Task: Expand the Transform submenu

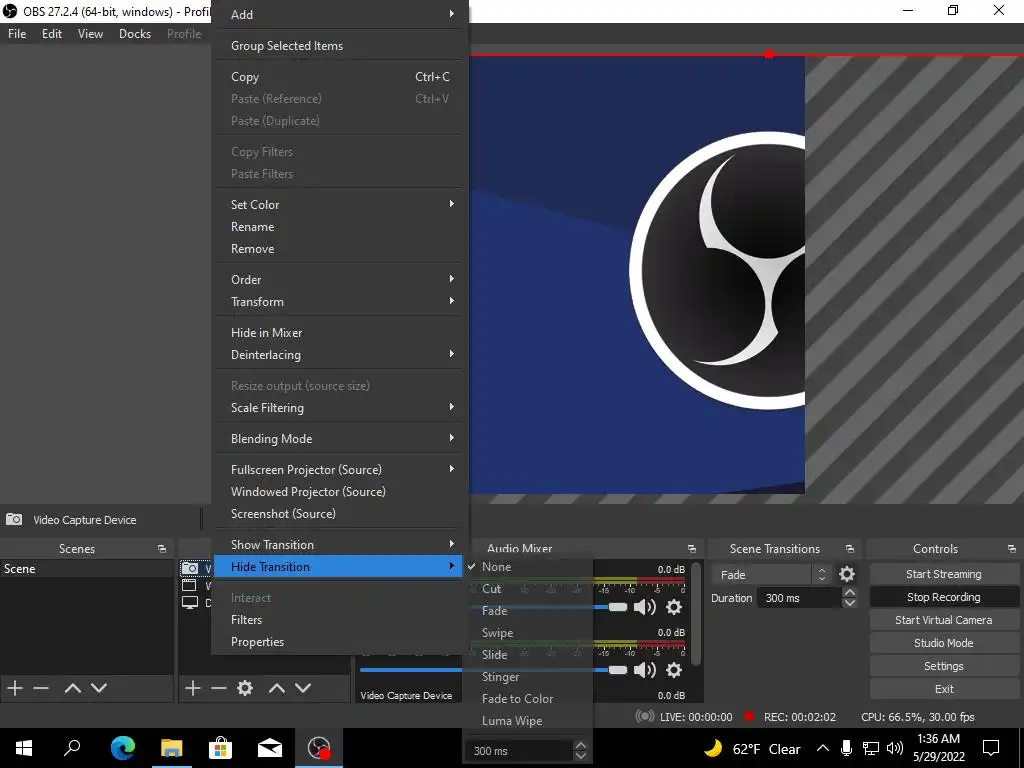Action: (x=340, y=302)
